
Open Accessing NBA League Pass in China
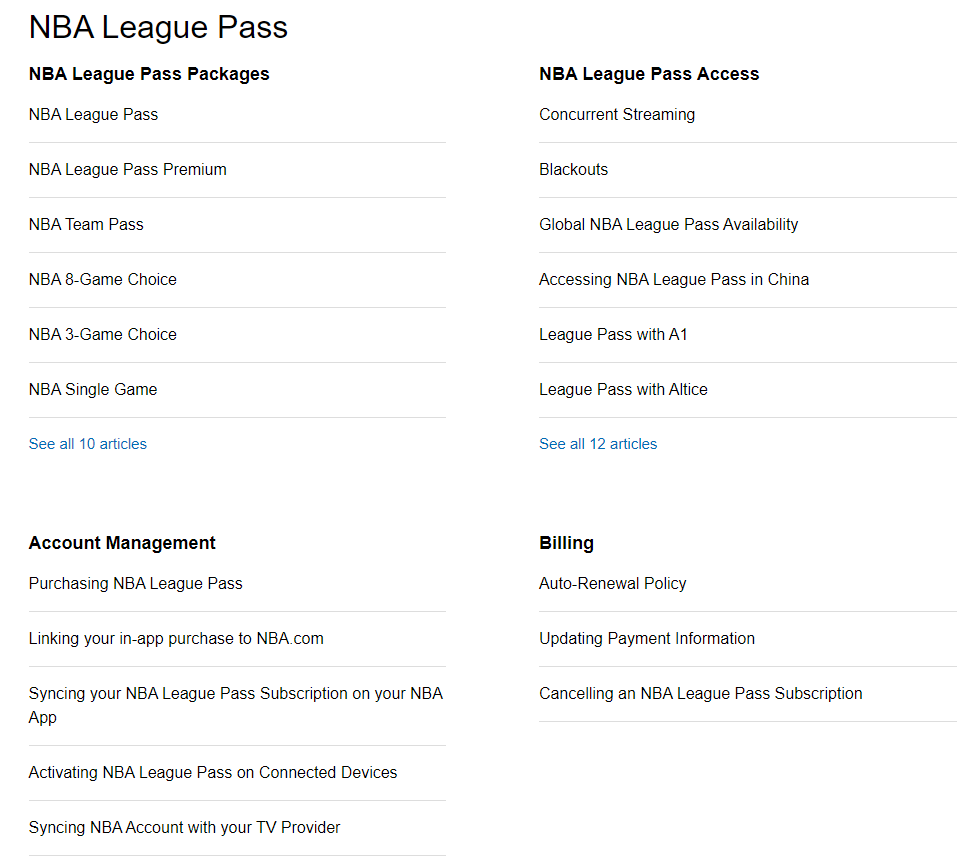(x=674, y=279)
